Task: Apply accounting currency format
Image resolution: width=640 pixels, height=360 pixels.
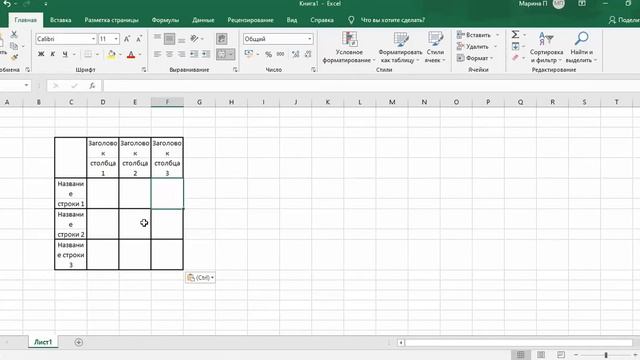Action: pos(249,54)
